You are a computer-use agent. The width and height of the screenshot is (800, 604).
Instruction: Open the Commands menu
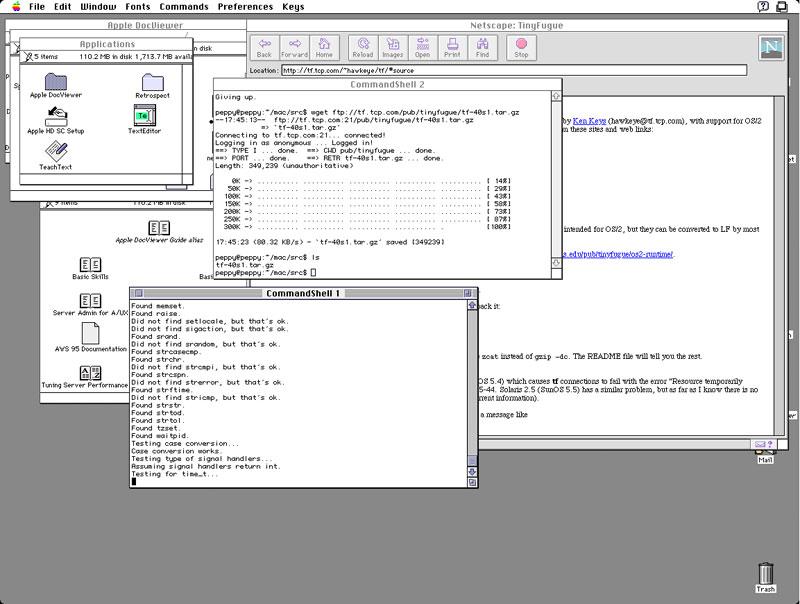pyautogui.click(x=184, y=7)
